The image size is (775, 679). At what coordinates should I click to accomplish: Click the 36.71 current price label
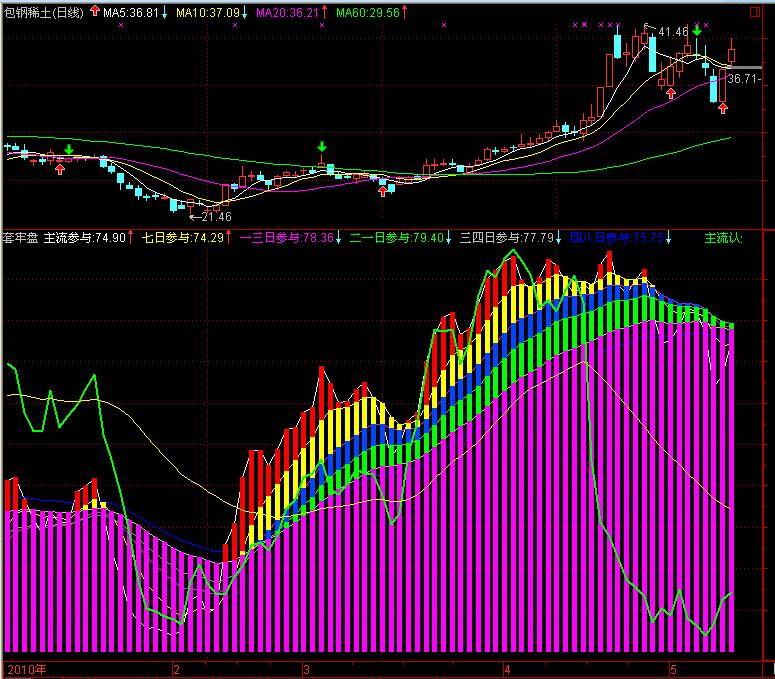point(742,79)
